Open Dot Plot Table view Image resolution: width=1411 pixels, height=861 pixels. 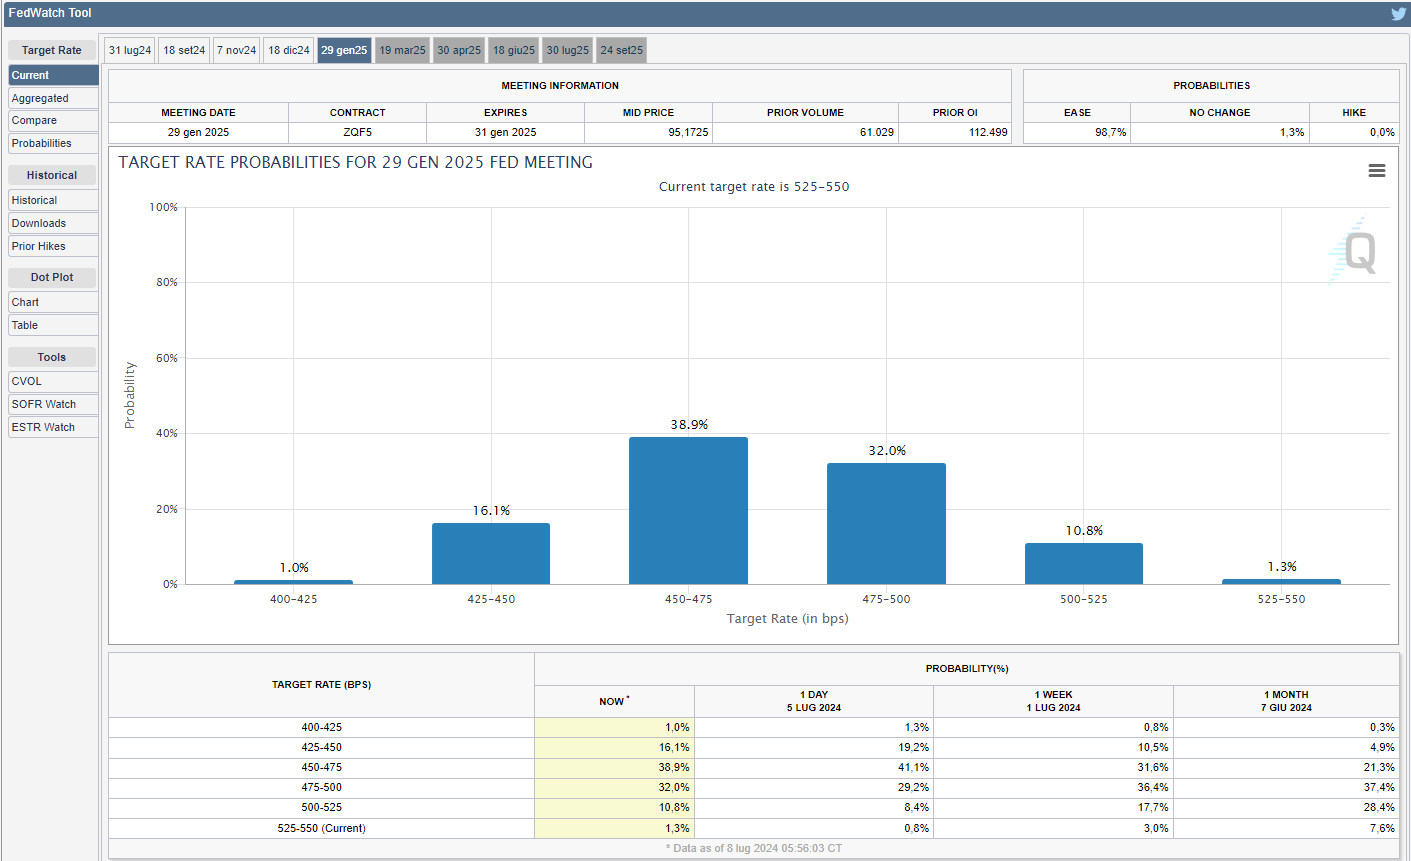tap(53, 325)
